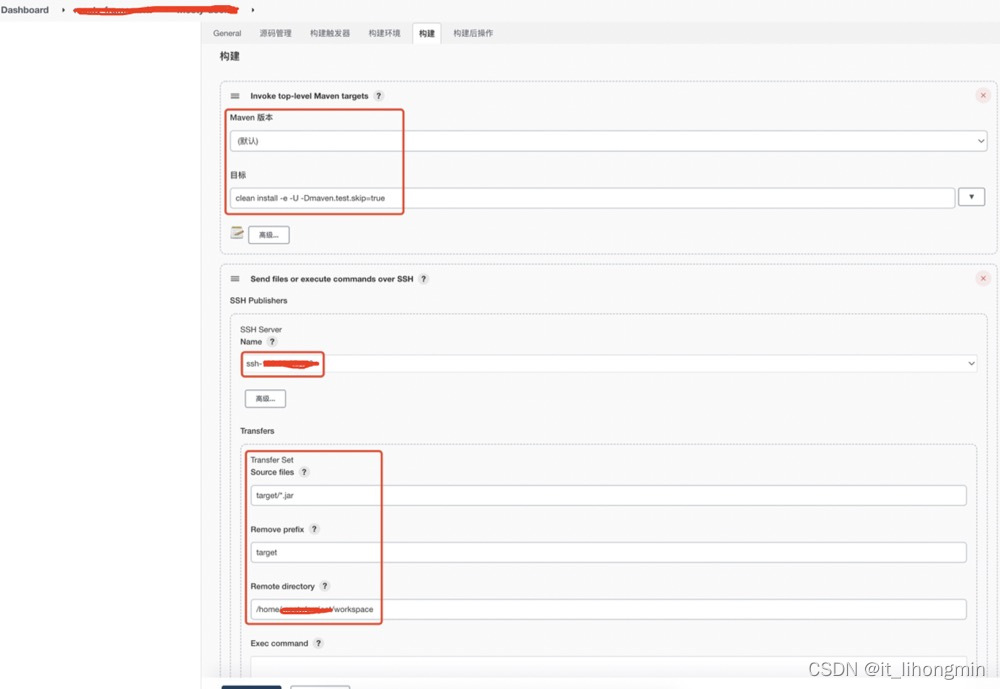Viewport: 1000px width, 689px height.
Task: Click the 'Transfers' label
Action: click(257, 431)
